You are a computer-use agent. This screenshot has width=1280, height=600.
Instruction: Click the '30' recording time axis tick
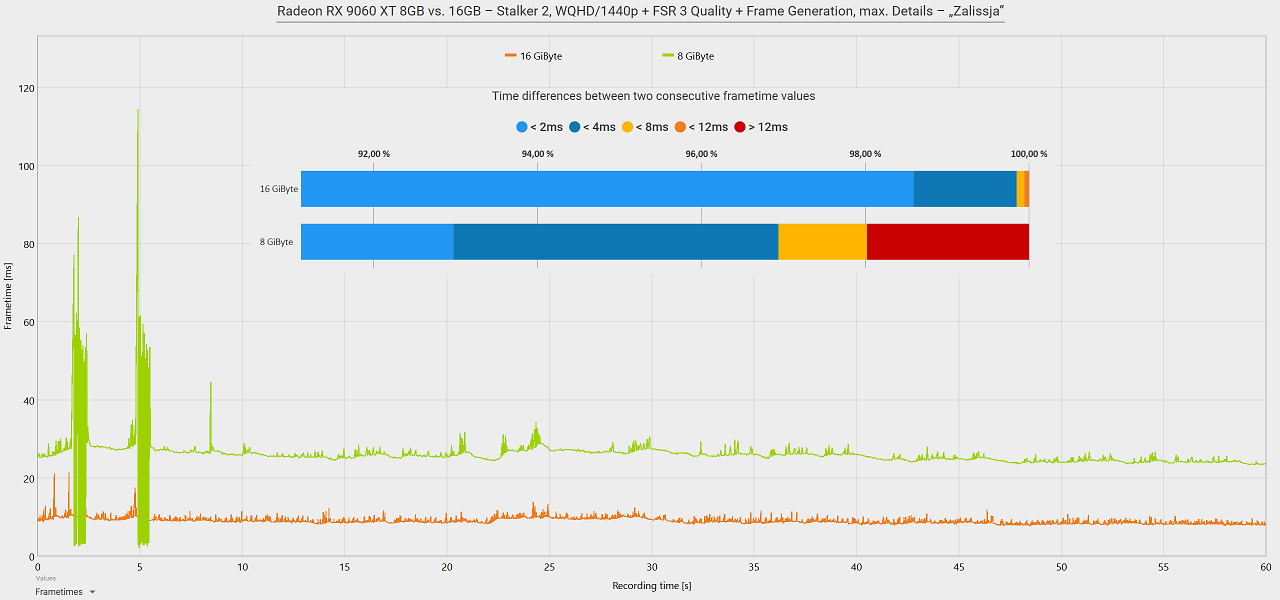point(652,566)
